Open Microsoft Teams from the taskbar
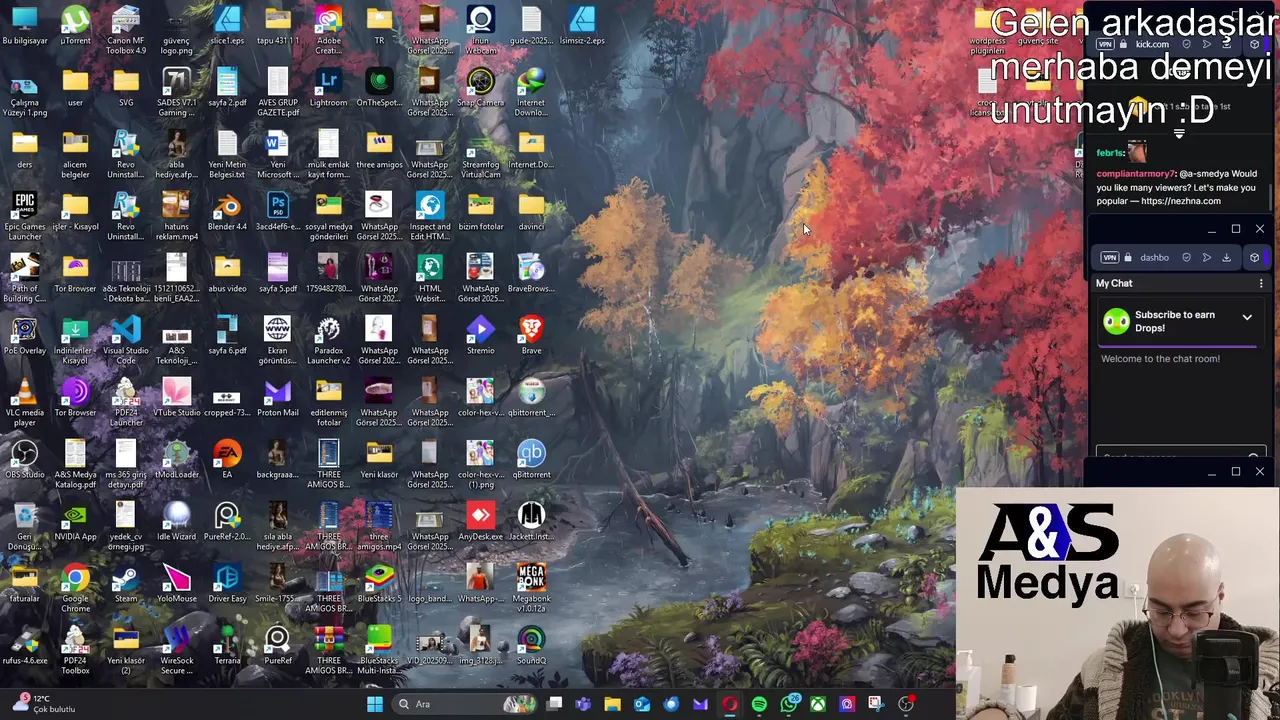 (583, 704)
